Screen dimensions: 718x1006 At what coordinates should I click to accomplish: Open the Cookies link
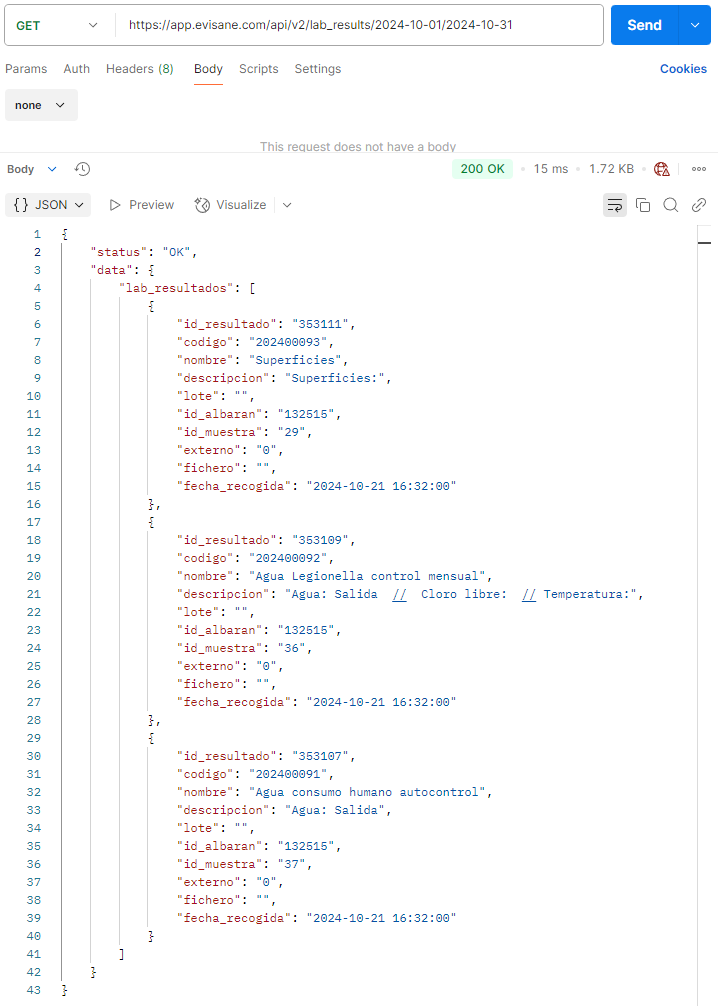[683, 69]
